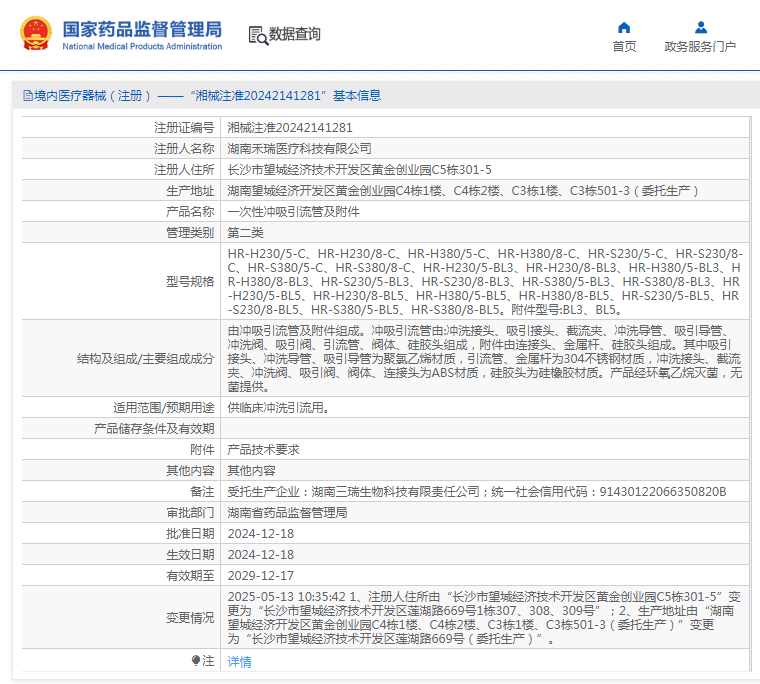Click the 首页 home icon
The image size is (760, 684).
pos(624,27)
